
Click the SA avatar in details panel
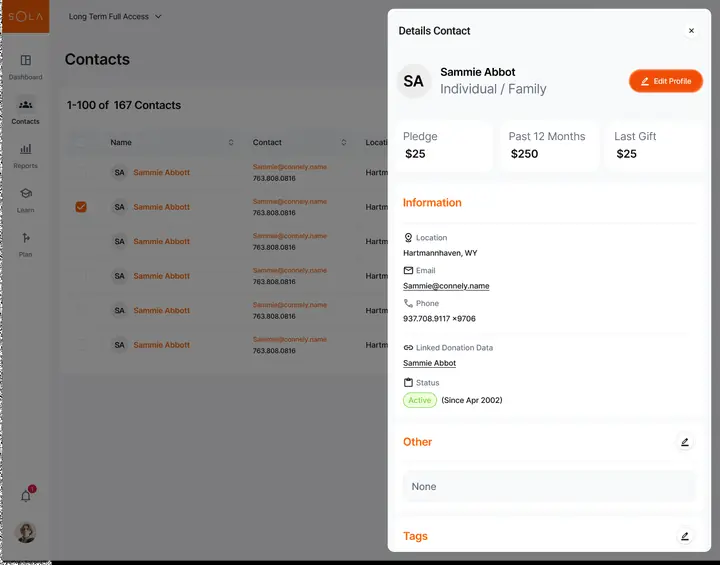413,81
